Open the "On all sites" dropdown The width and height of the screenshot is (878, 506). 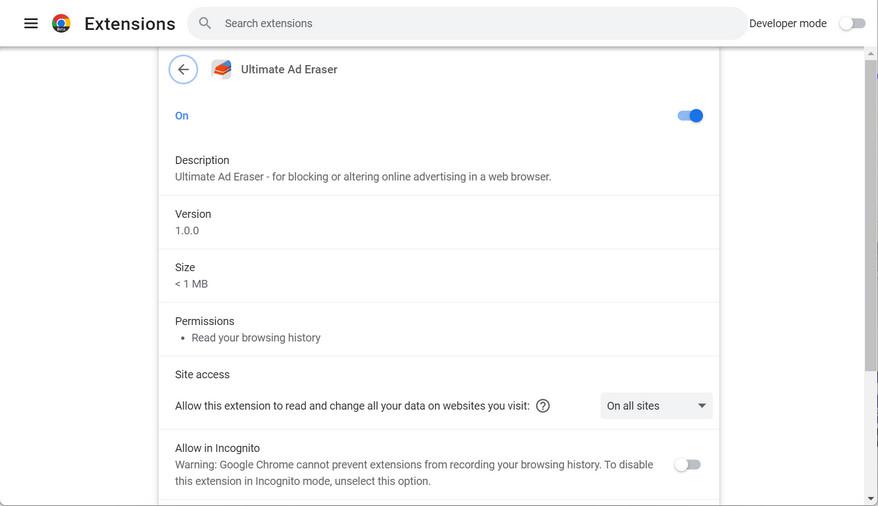pos(656,406)
